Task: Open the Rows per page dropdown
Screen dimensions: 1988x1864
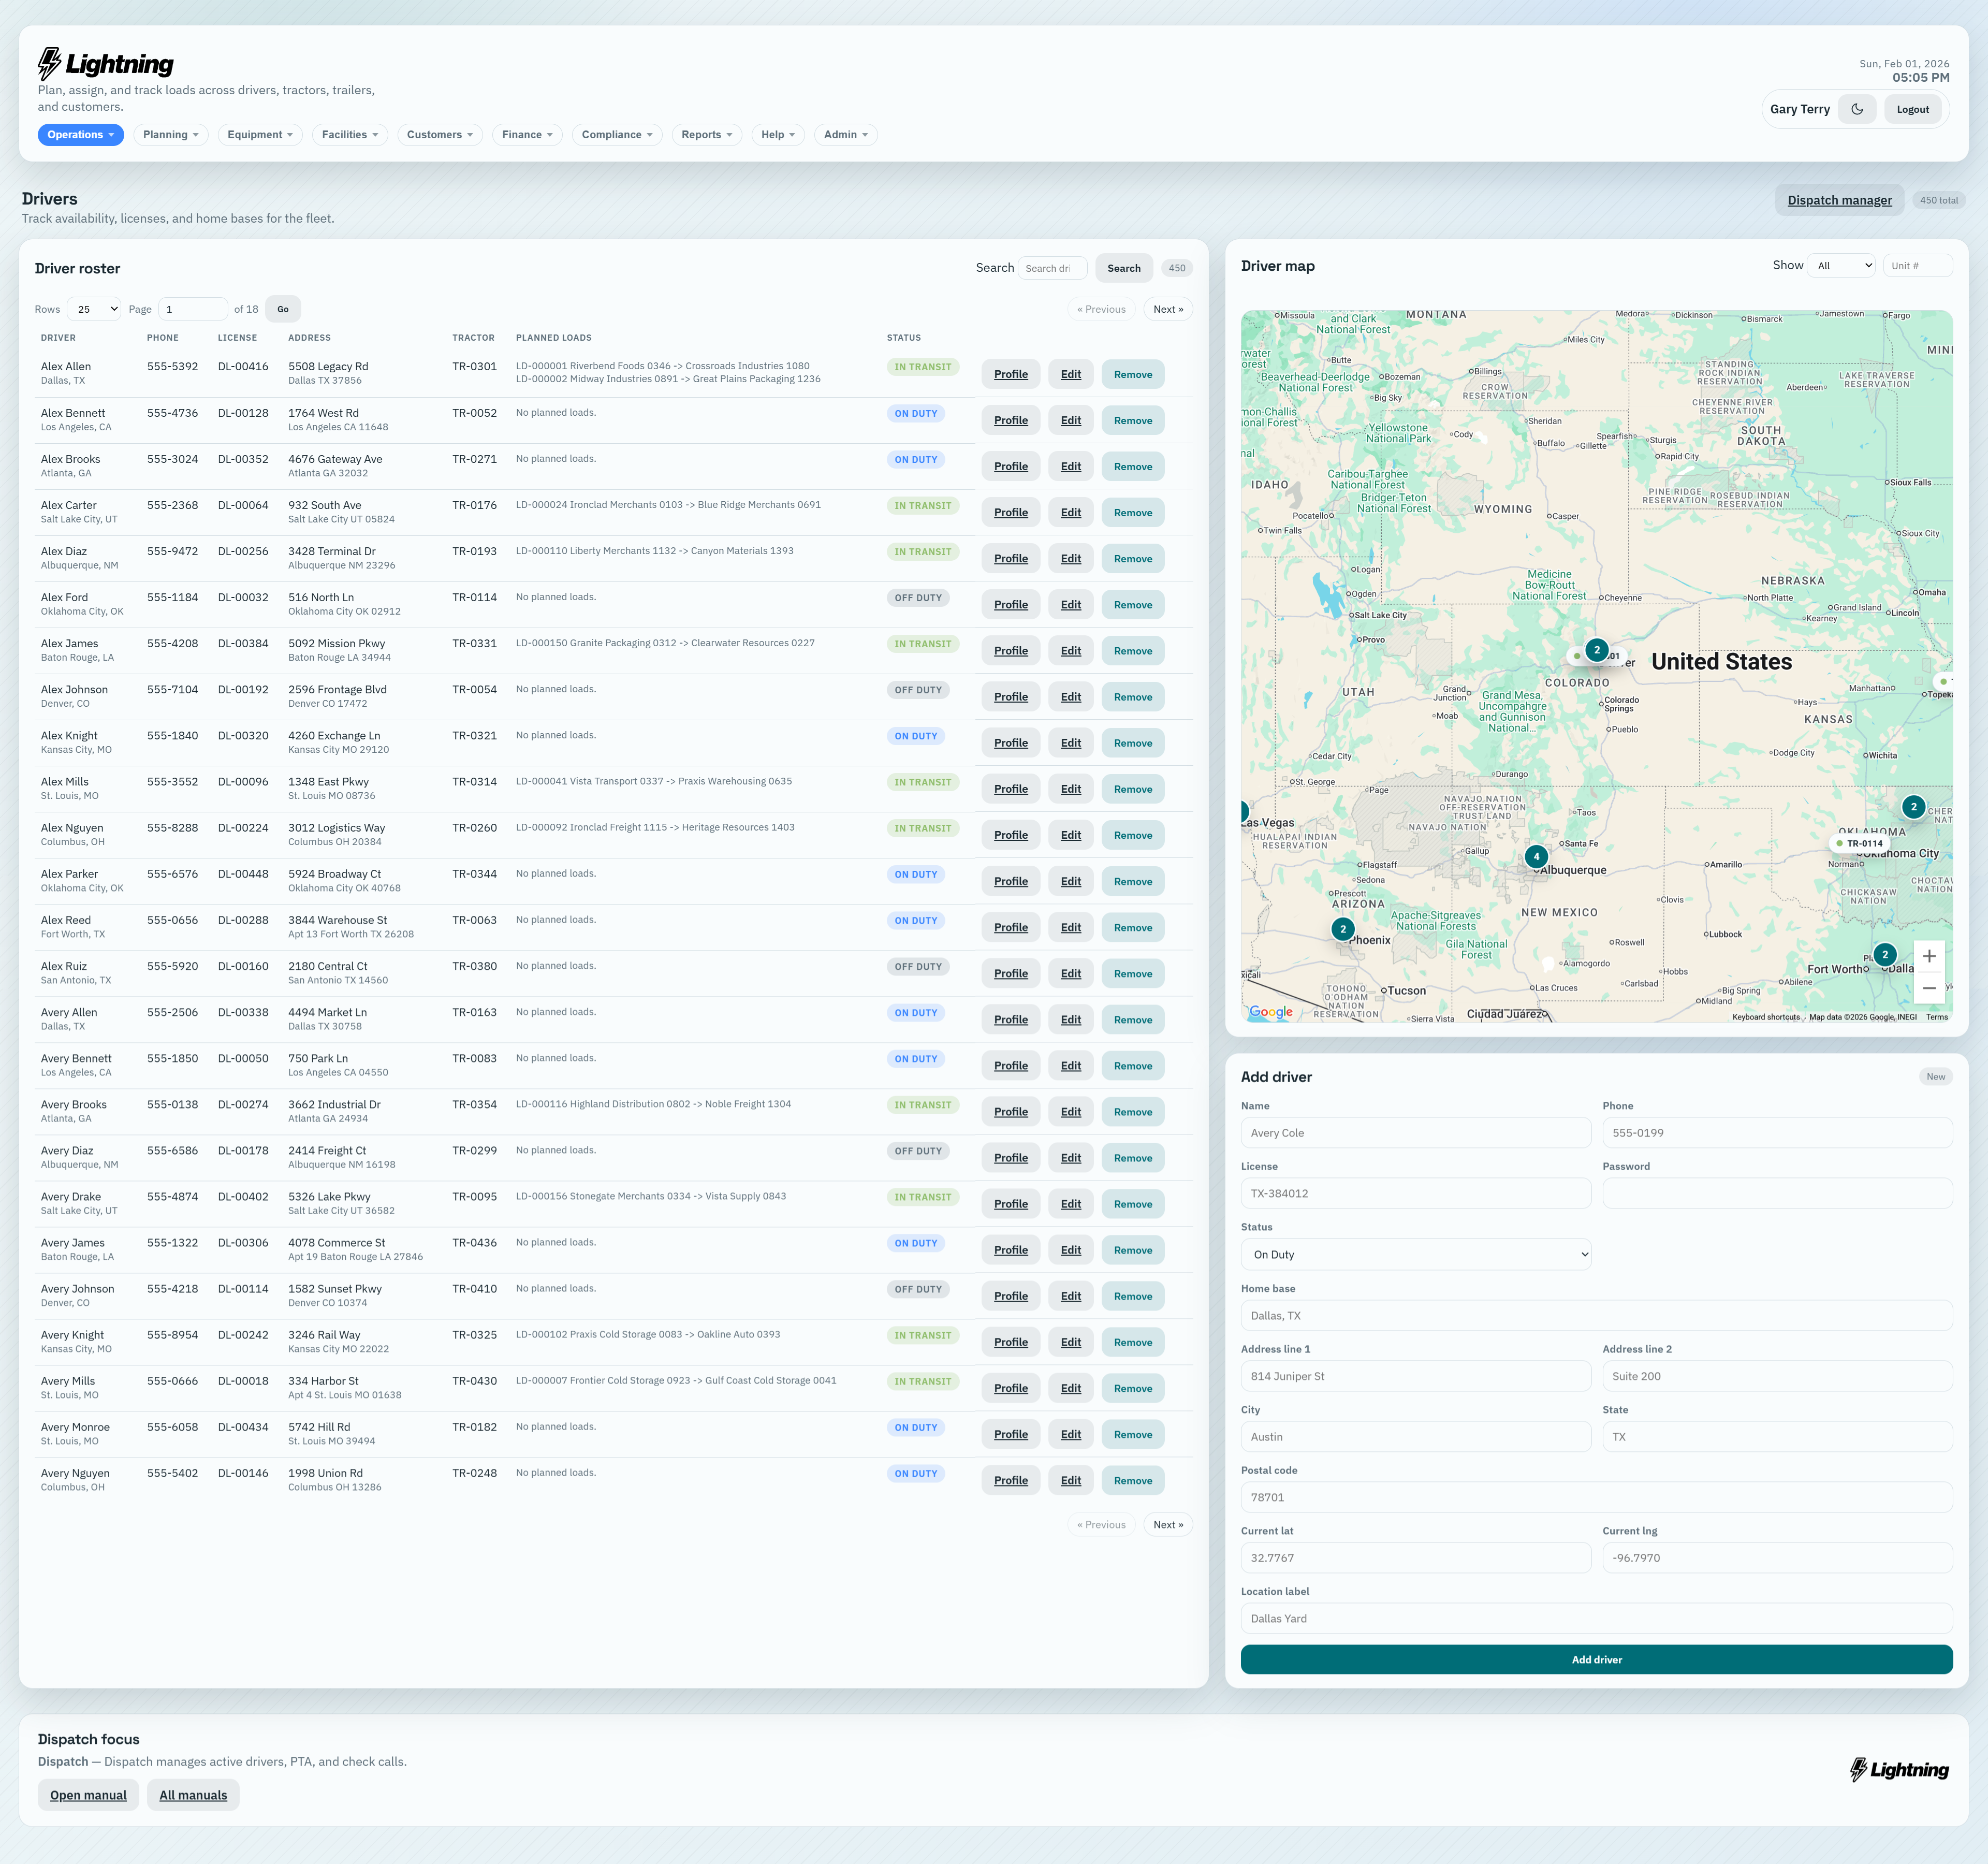Action: click(x=94, y=309)
